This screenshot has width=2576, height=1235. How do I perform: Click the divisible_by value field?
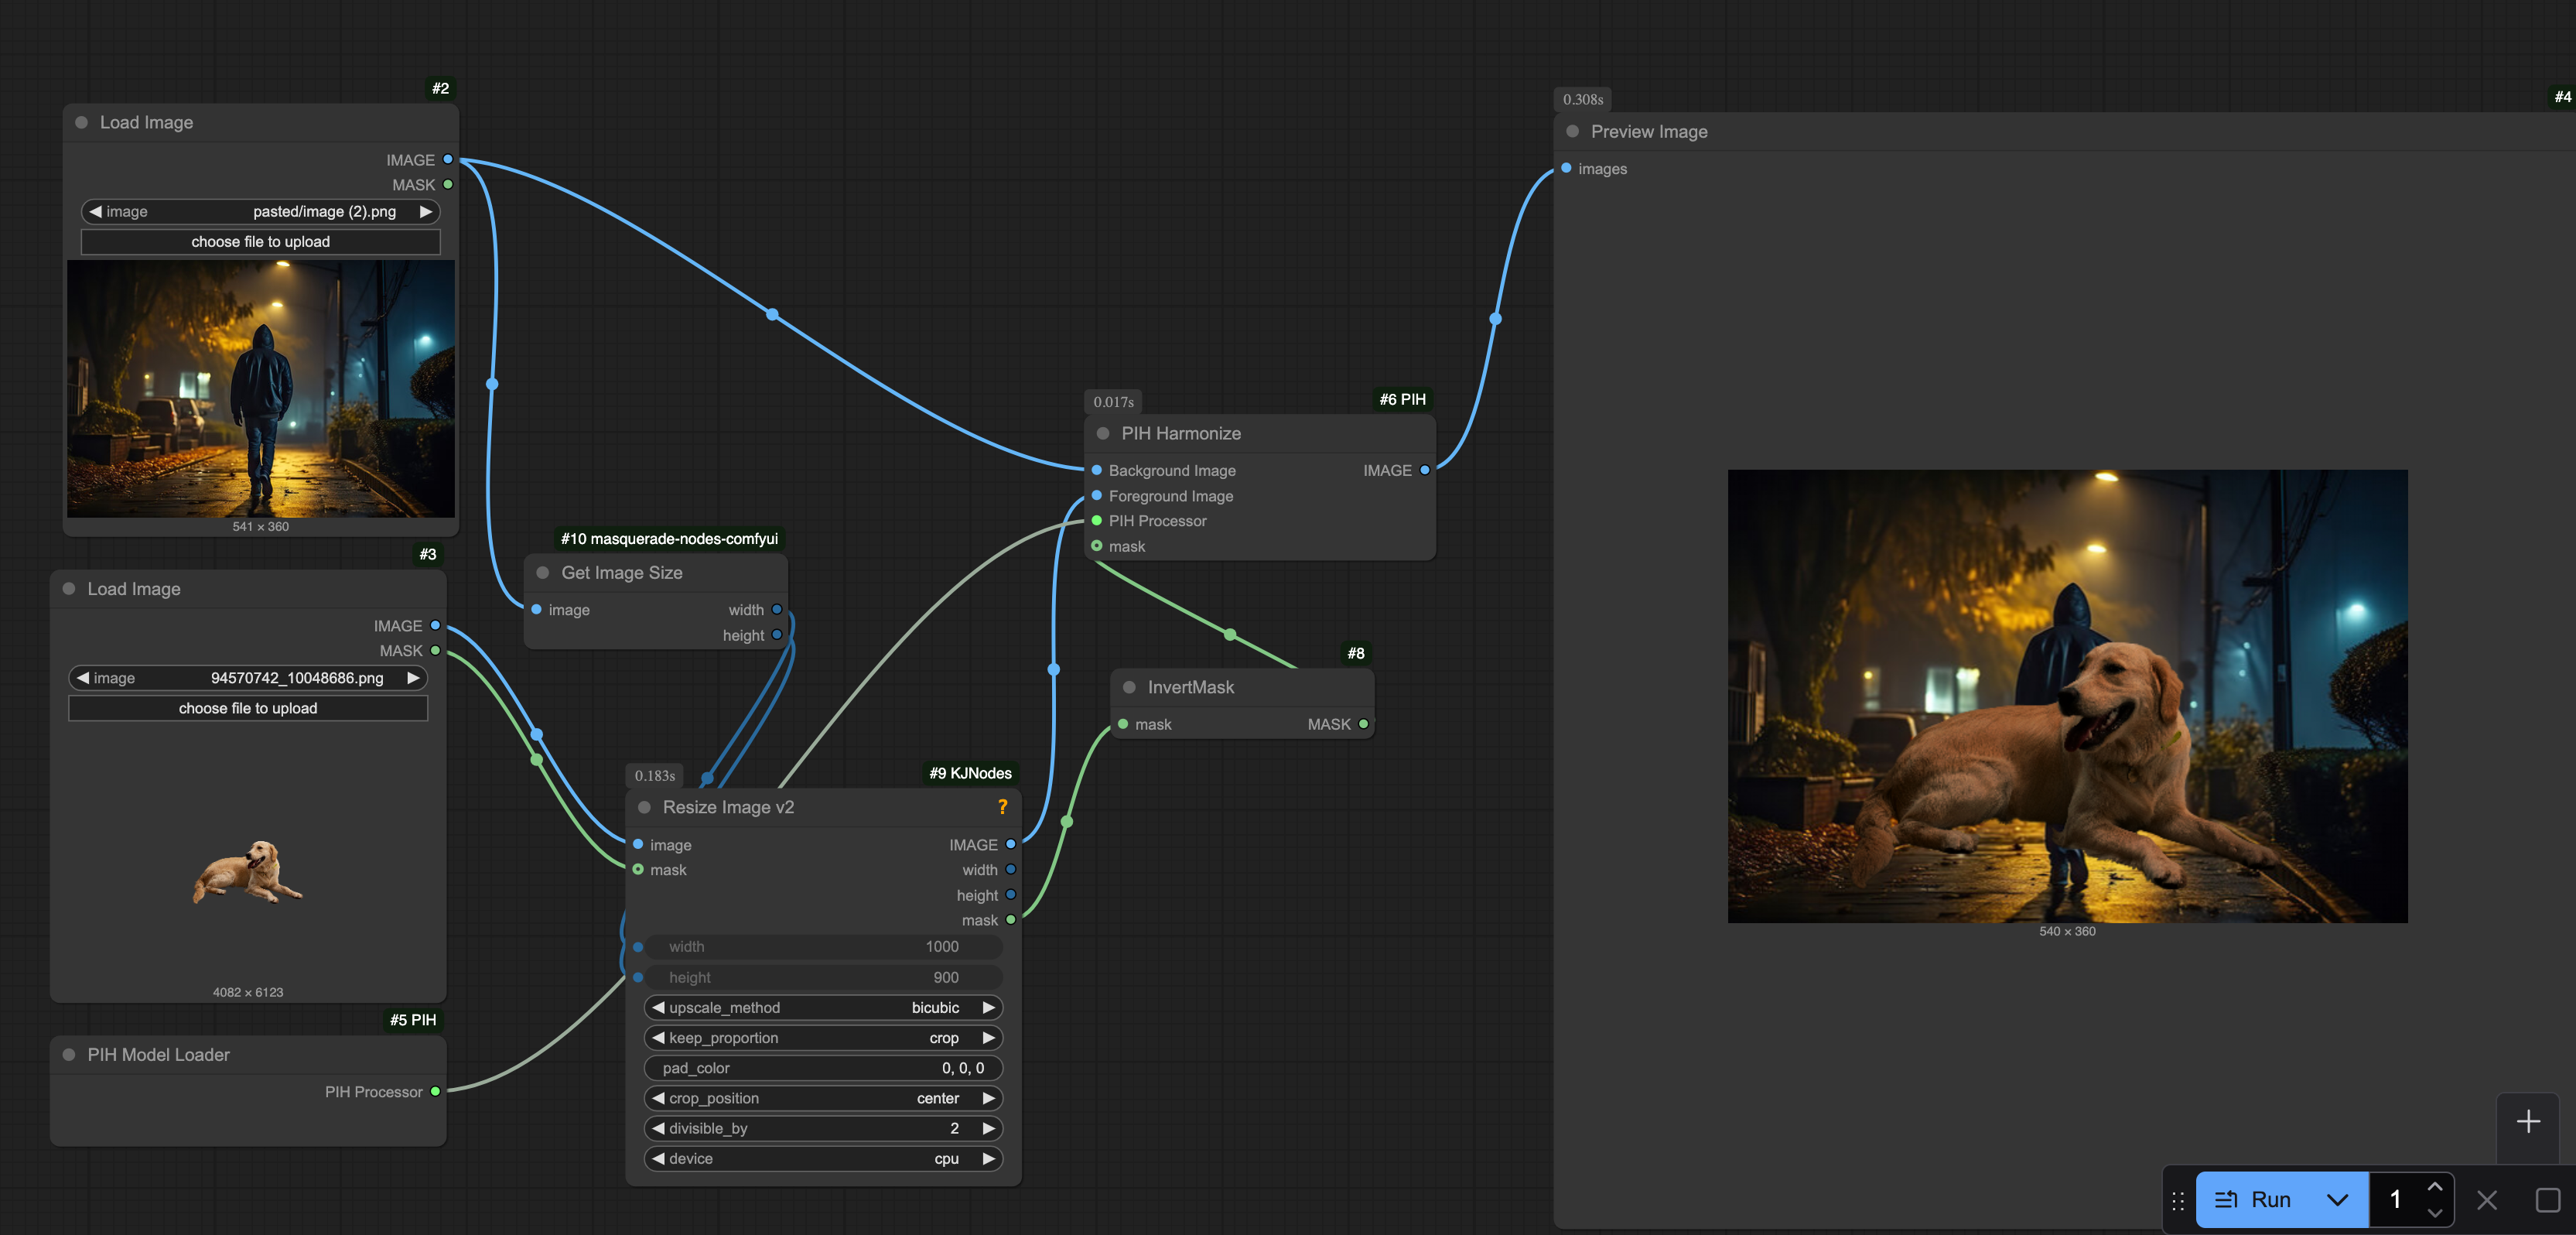823,1128
